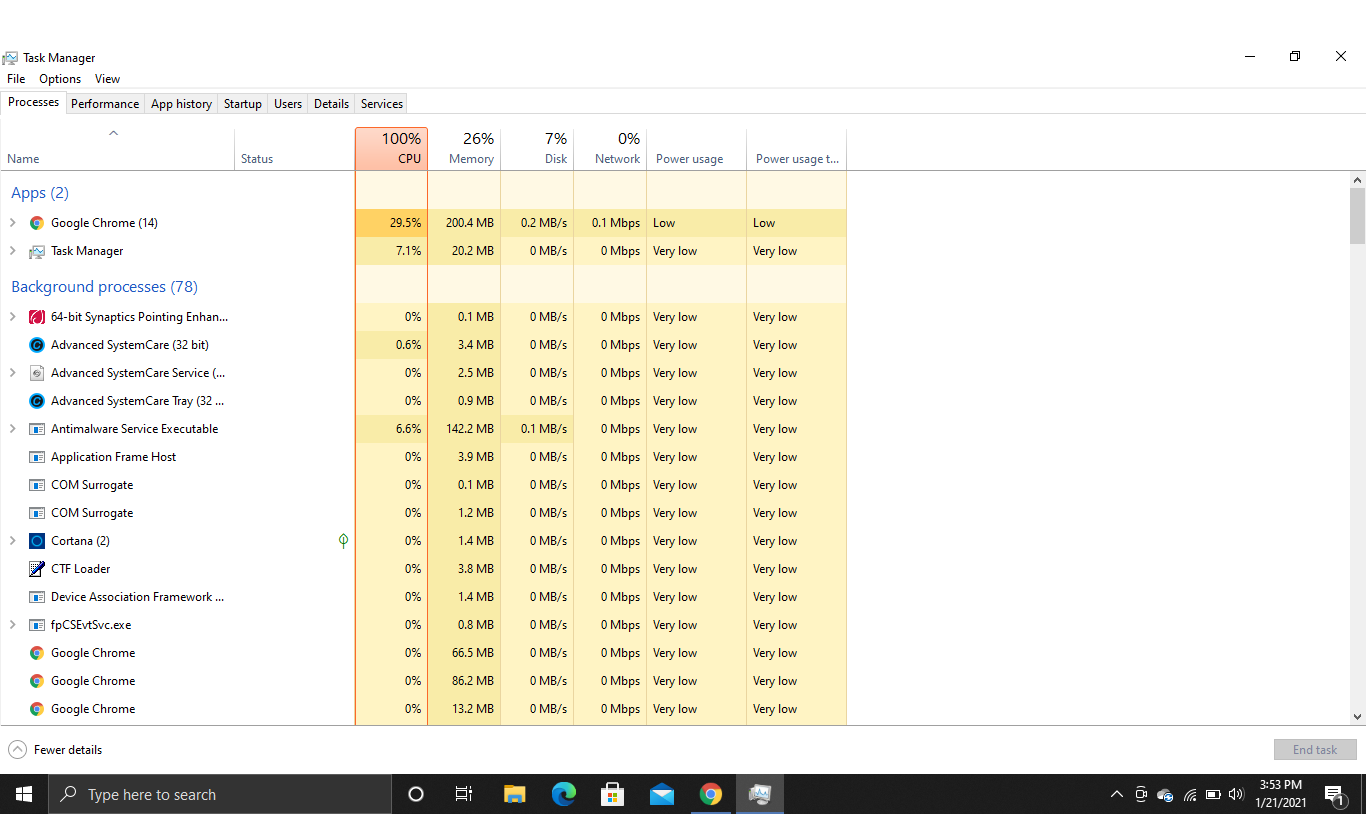
Task: Open the volume control in system tray
Action: coord(1237,795)
